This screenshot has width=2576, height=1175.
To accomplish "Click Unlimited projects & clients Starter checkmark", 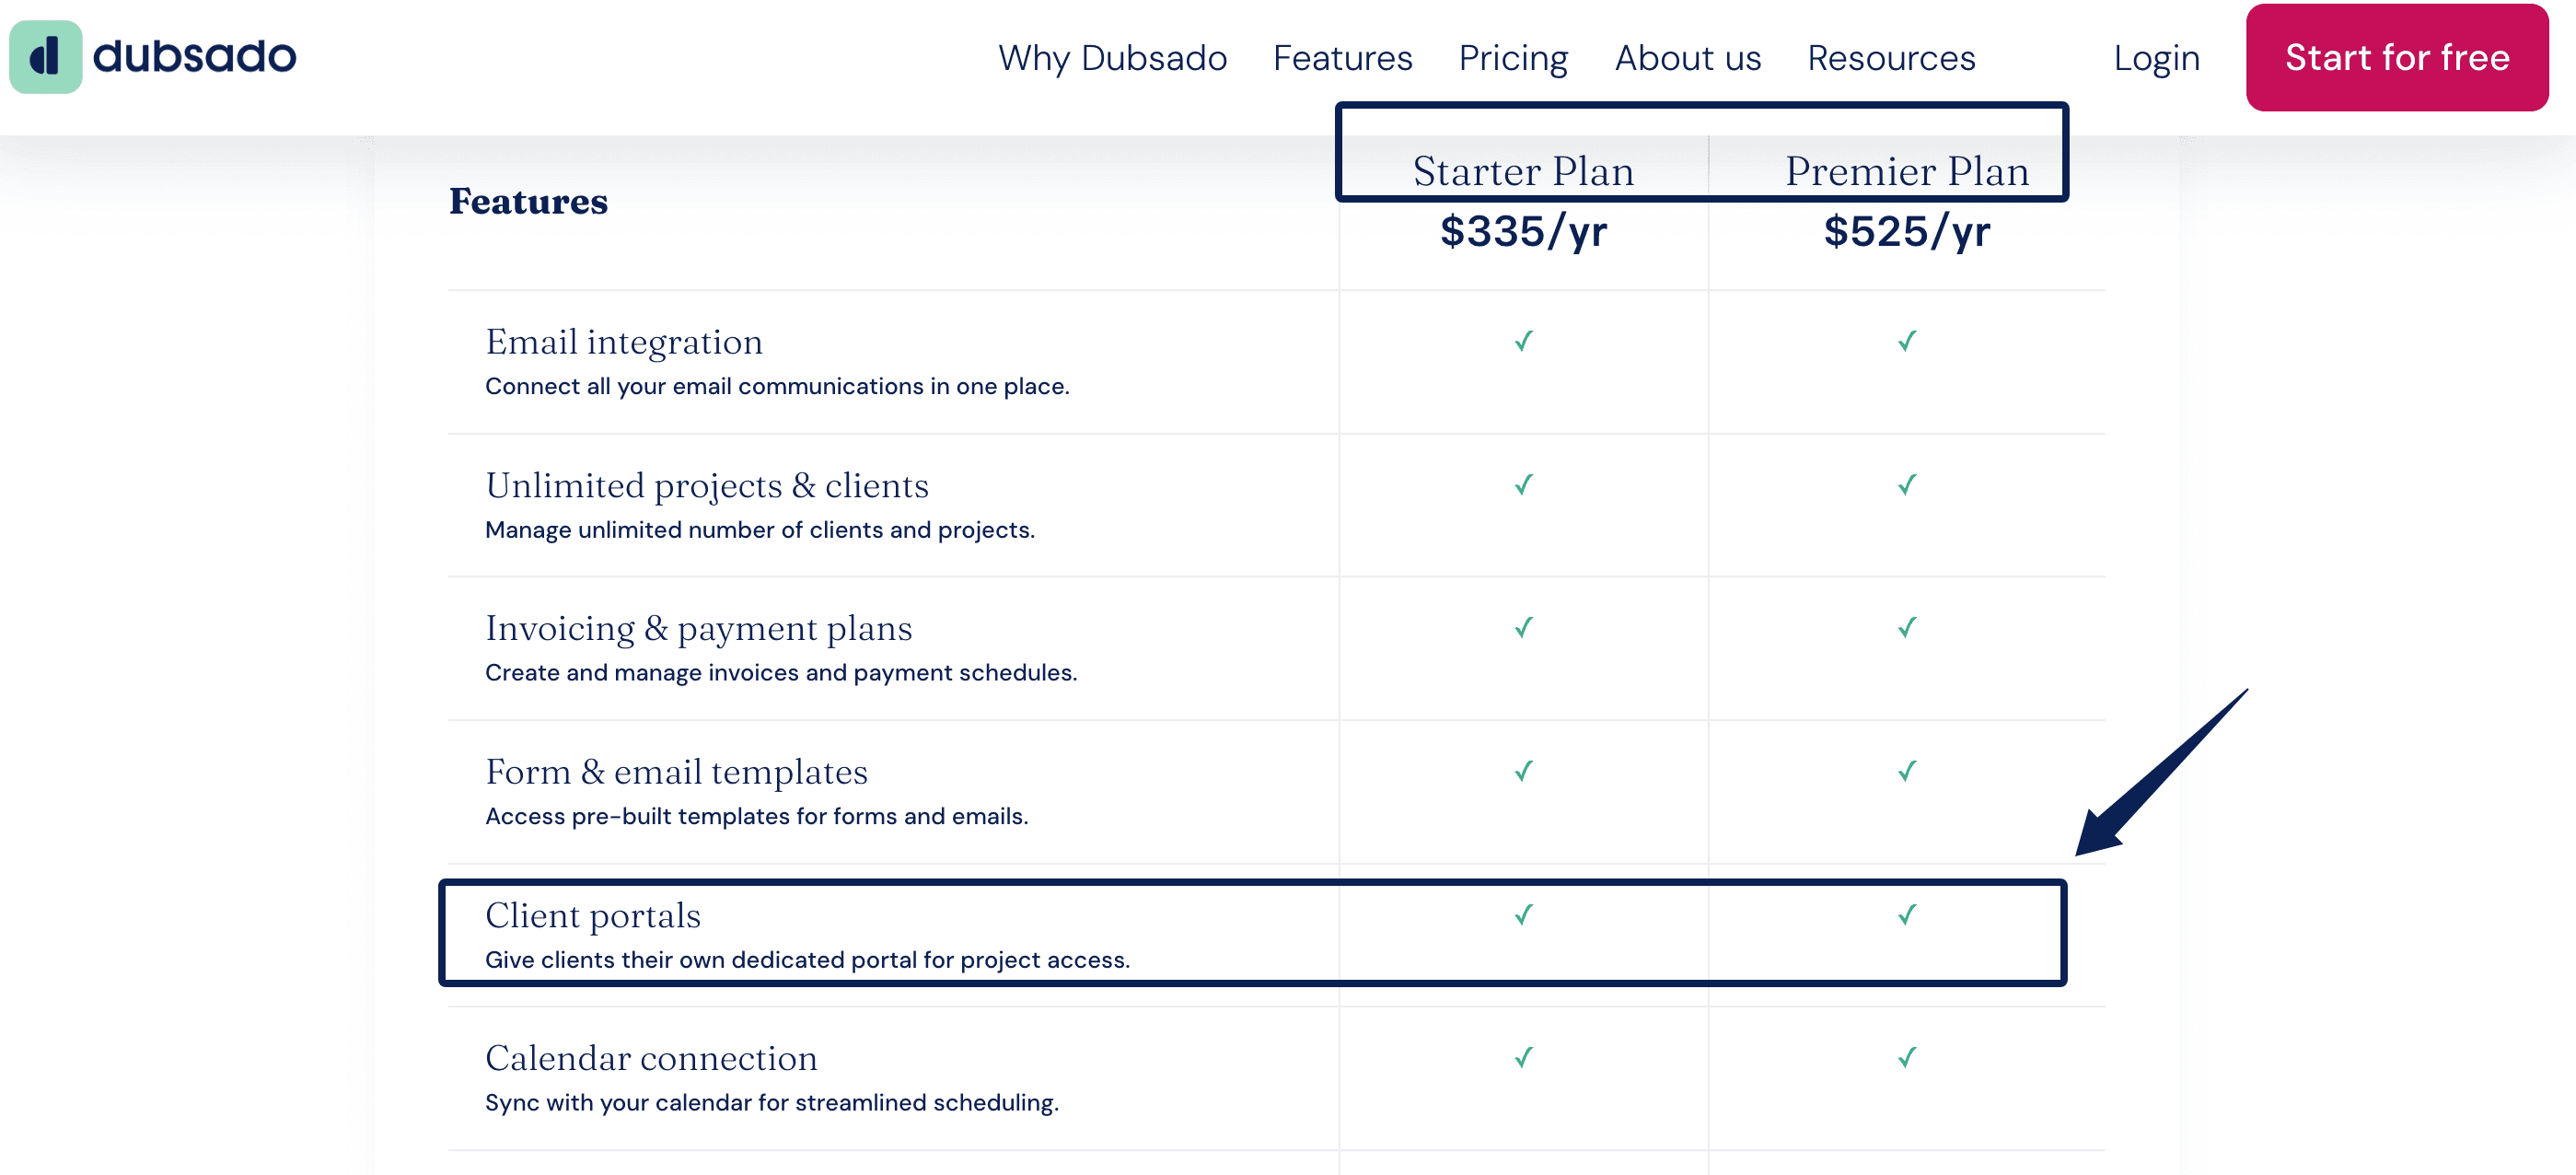I will coord(1523,484).
